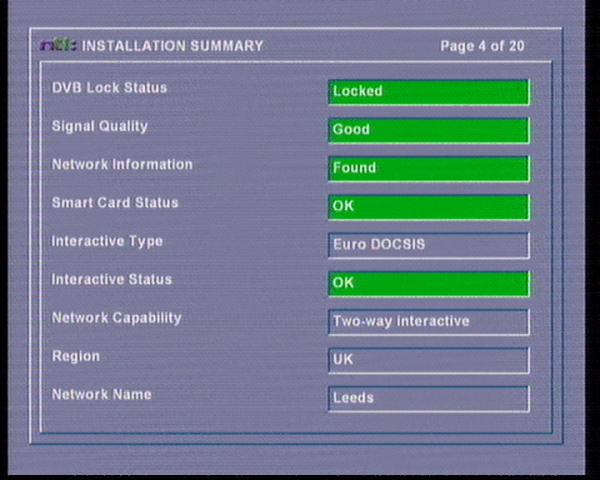The width and height of the screenshot is (600, 480).
Task: Click the ntl logo in the header
Action: pos(58,45)
